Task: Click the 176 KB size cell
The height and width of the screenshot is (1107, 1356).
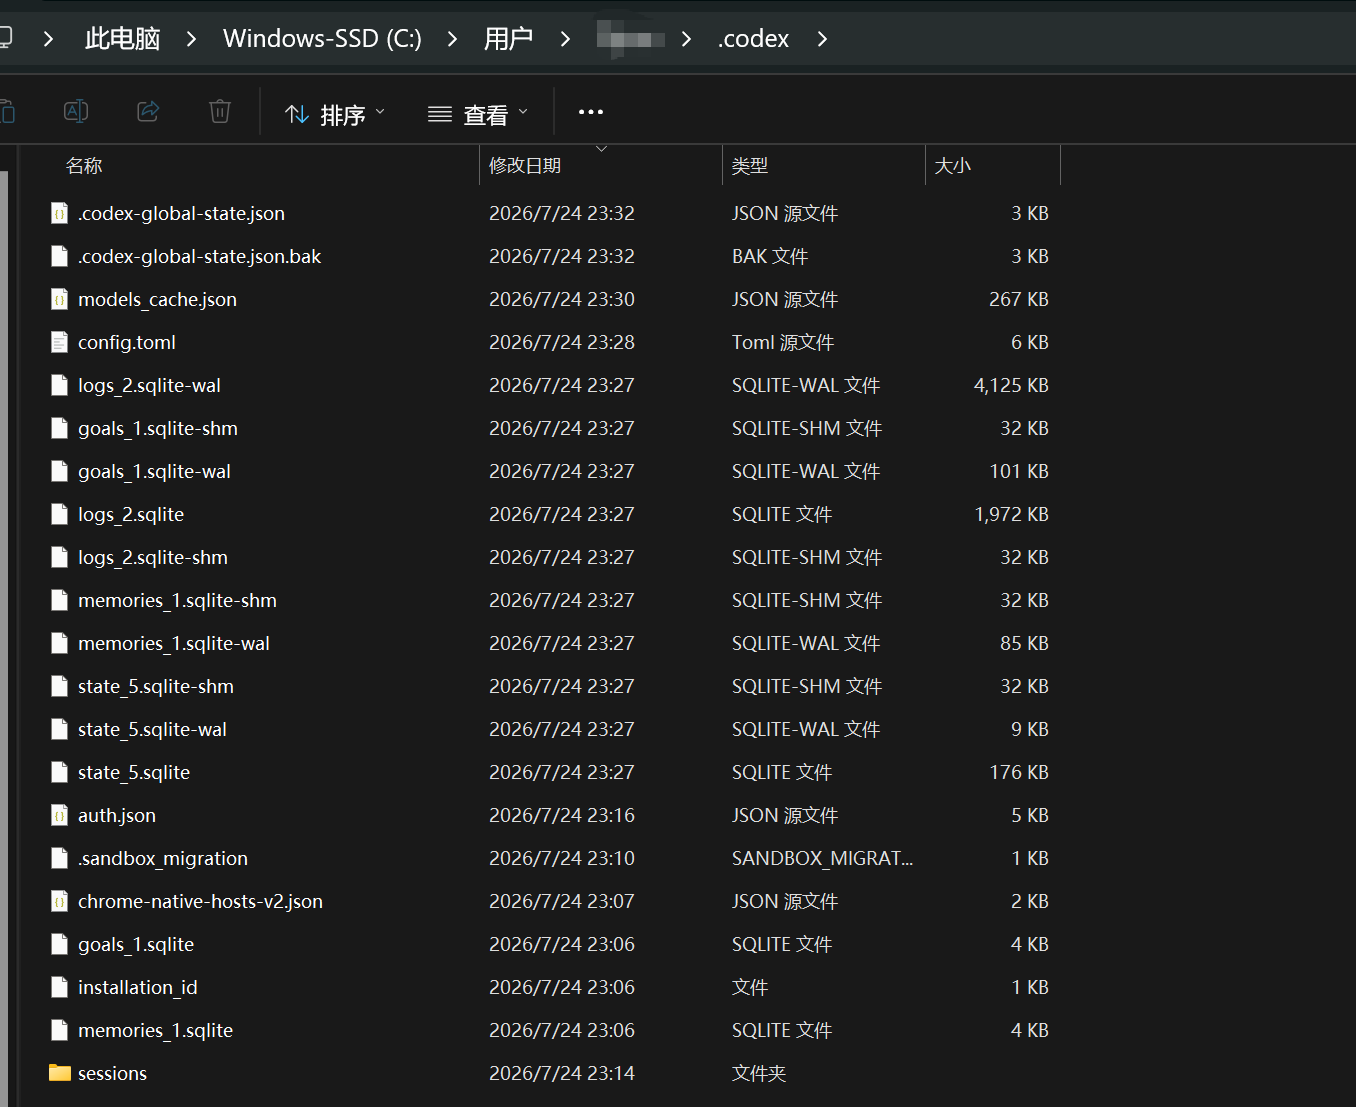Action: [1019, 772]
